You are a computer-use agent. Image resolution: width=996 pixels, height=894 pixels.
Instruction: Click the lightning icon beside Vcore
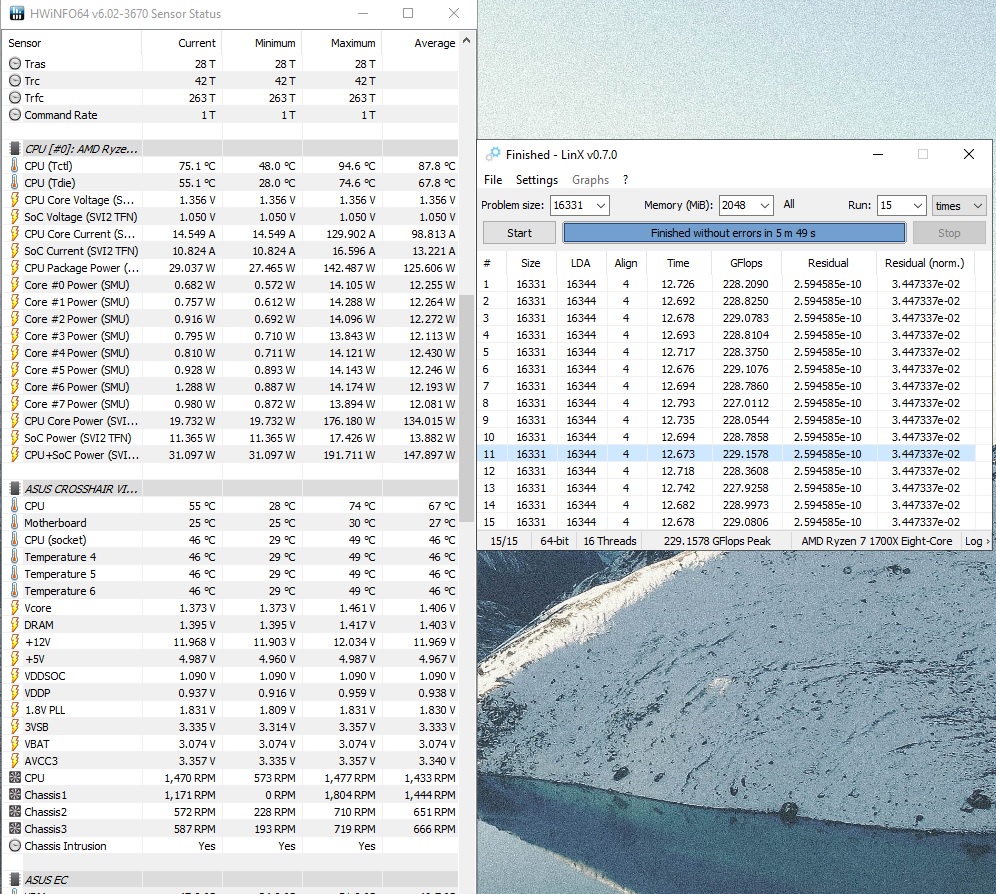14,608
